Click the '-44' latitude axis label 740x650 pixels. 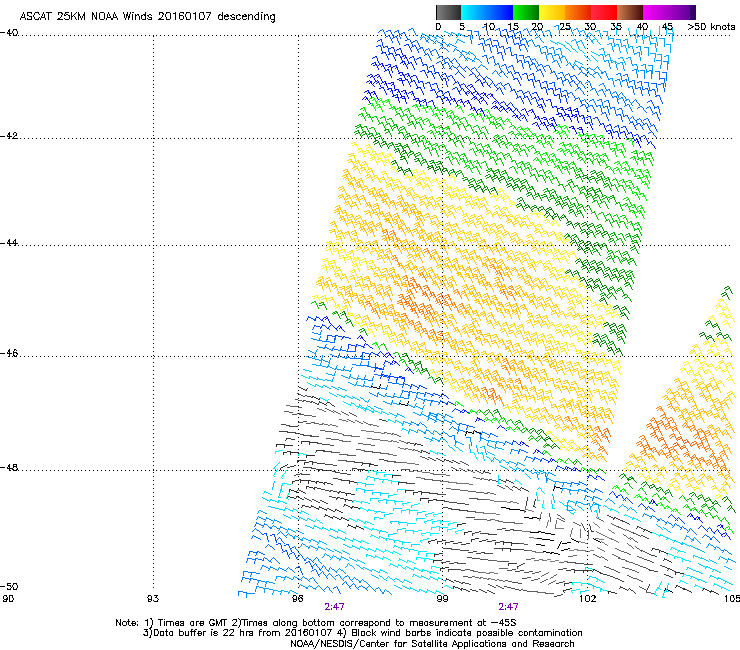pyautogui.click(x=9, y=243)
